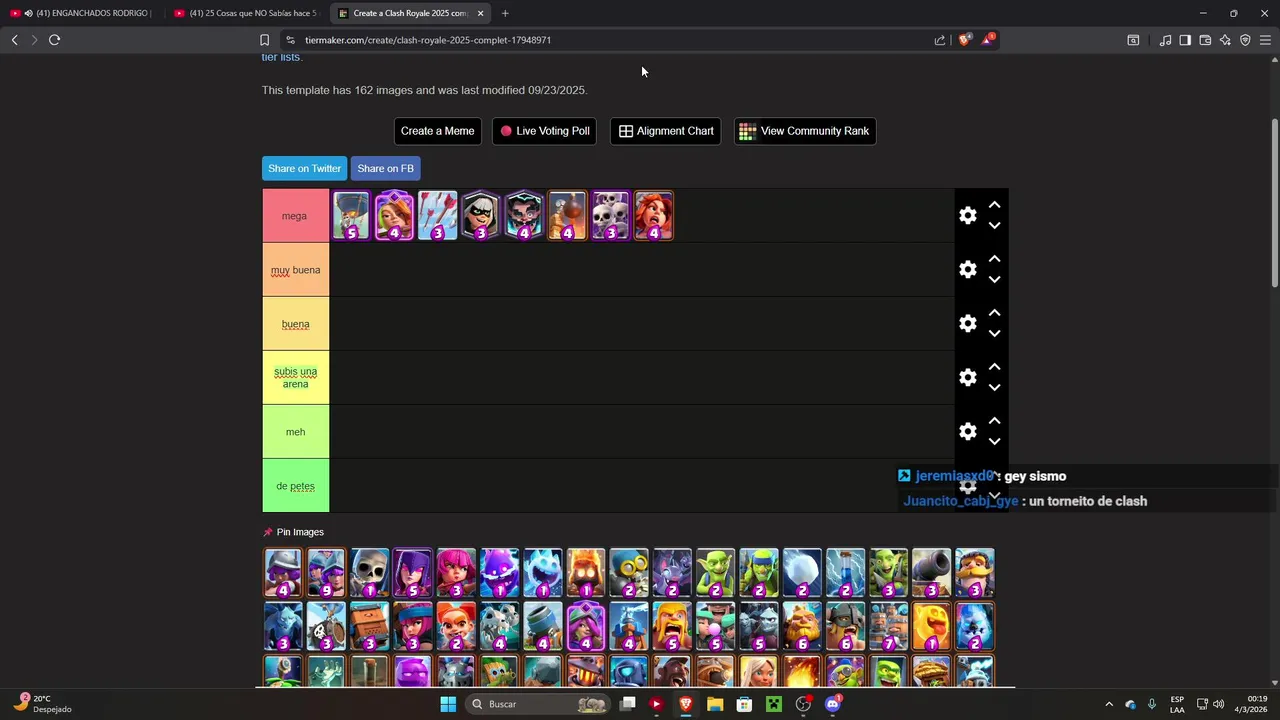Move meh tier row up
The width and height of the screenshot is (1280, 720).
[x=994, y=420]
